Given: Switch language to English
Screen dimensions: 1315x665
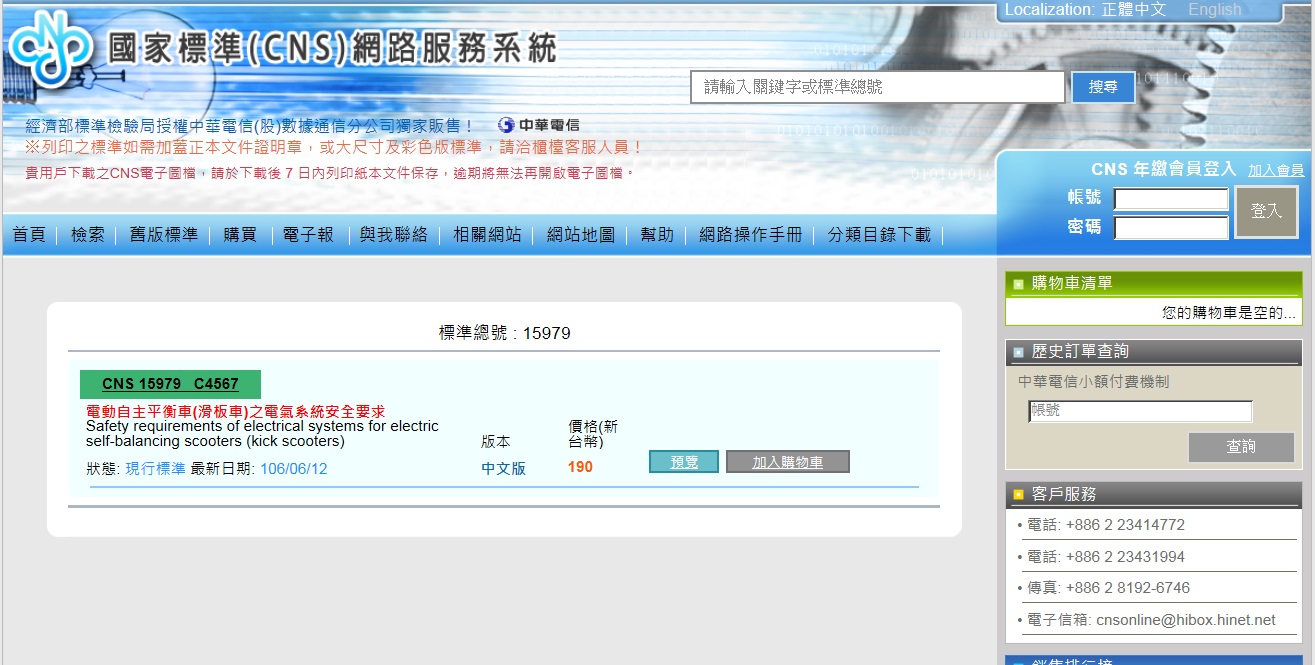Looking at the screenshot, I should [x=1213, y=9].
